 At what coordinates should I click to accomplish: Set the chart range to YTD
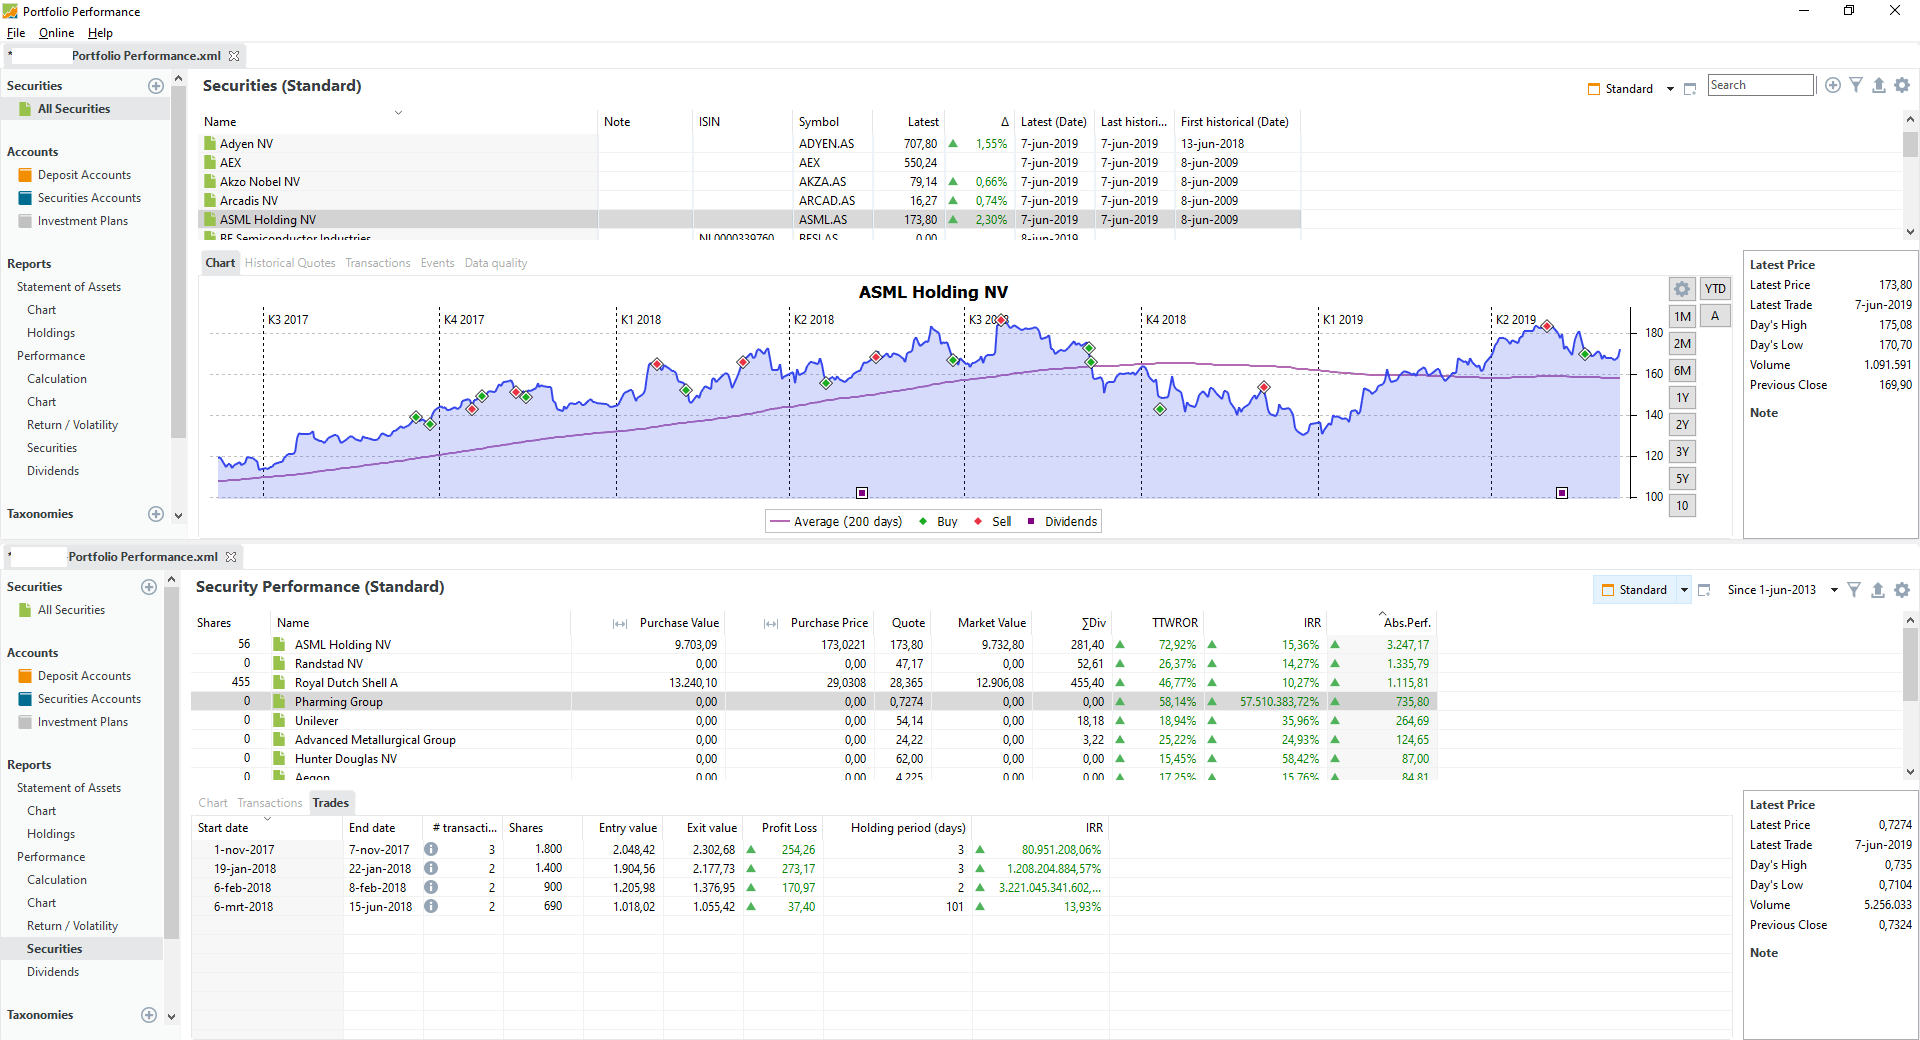(1715, 289)
